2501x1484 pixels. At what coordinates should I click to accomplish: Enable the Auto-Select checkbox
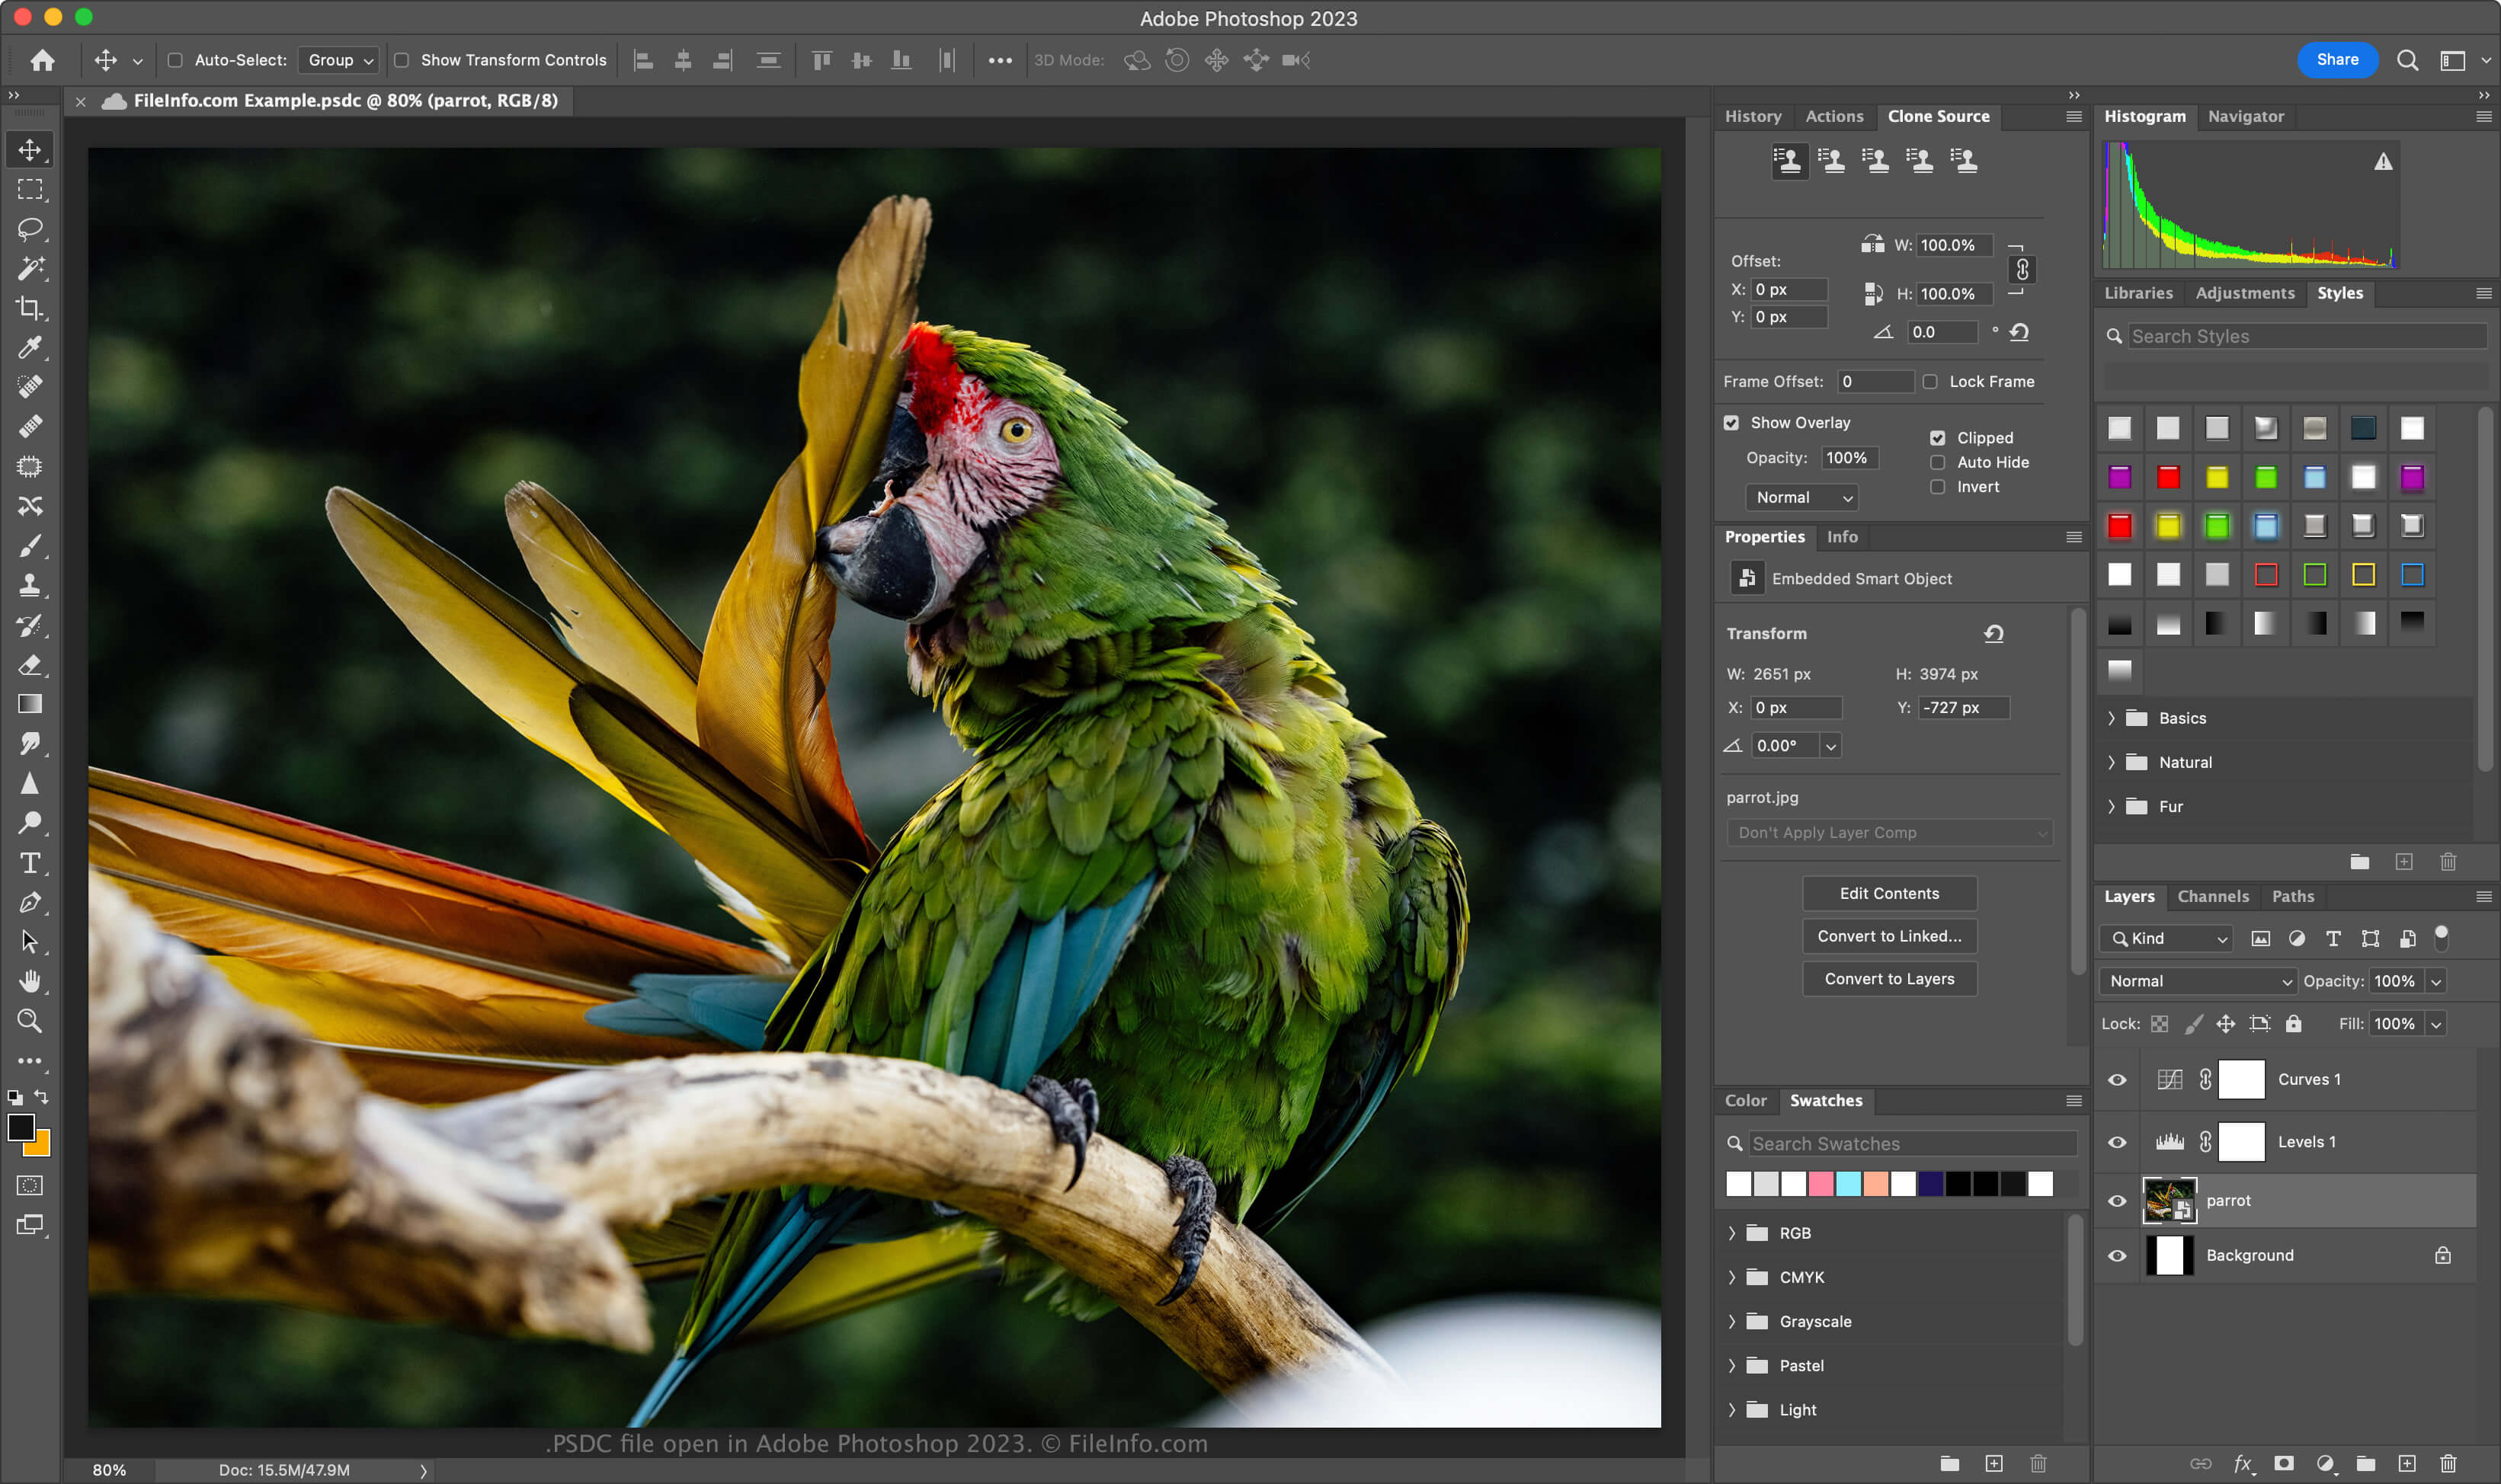coord(175,60)
